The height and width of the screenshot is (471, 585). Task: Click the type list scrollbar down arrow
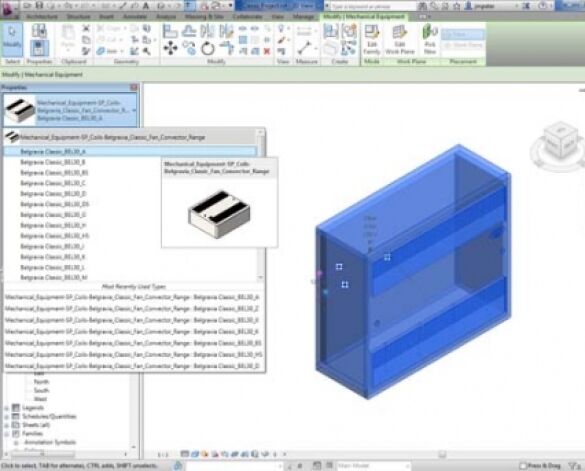click(260, 277)
